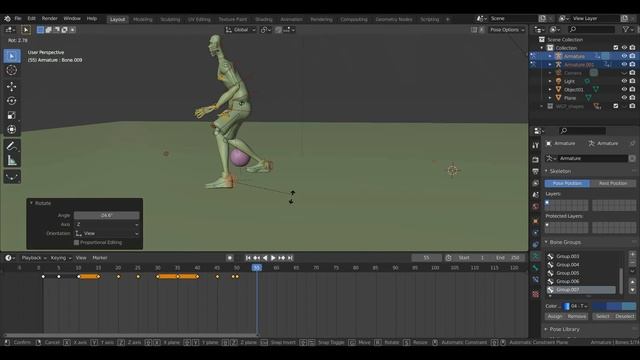The width and height of the screenshot is (640, 360).
Task: Click the bone group Deselect button
Action: tap(624, 316)
